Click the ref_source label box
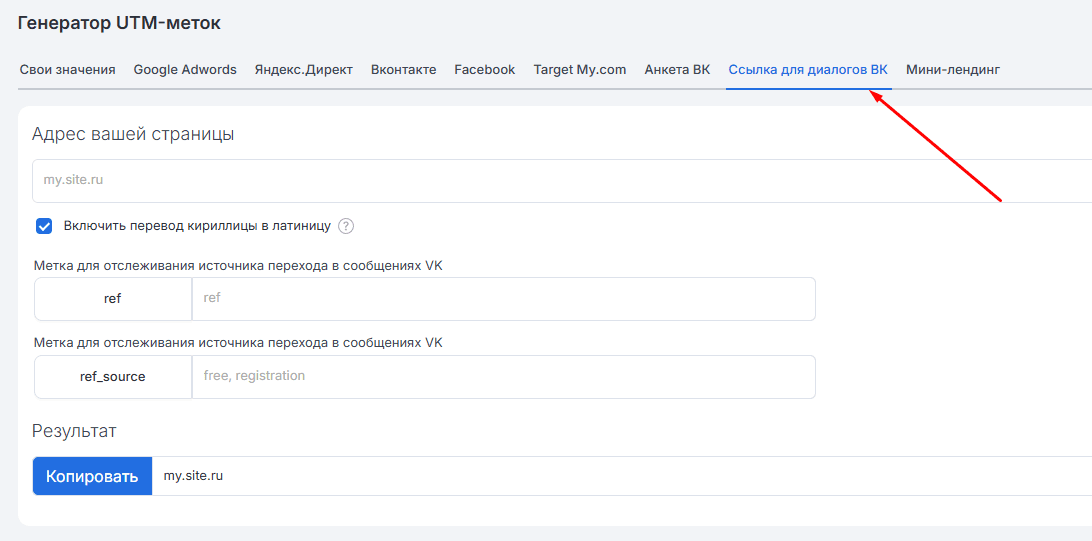Screen dimensions: 1092x541 pos(113,377)
